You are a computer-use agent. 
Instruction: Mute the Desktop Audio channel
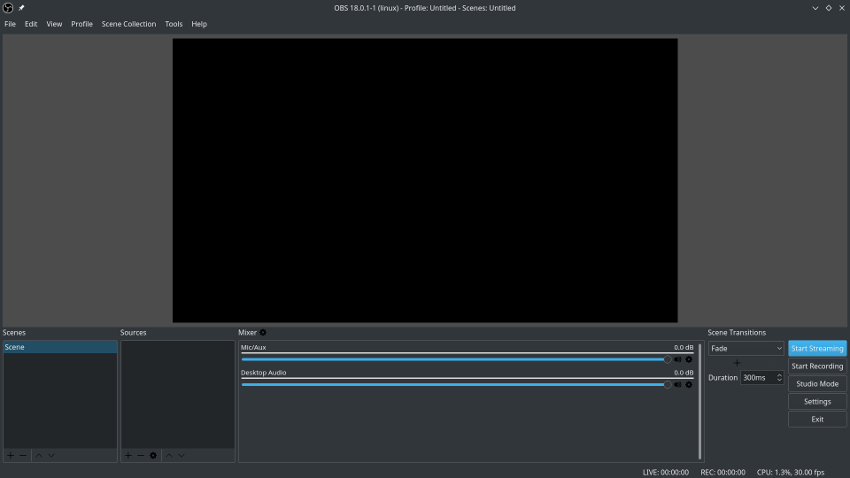pyautogui.click(x=677, y=384)
